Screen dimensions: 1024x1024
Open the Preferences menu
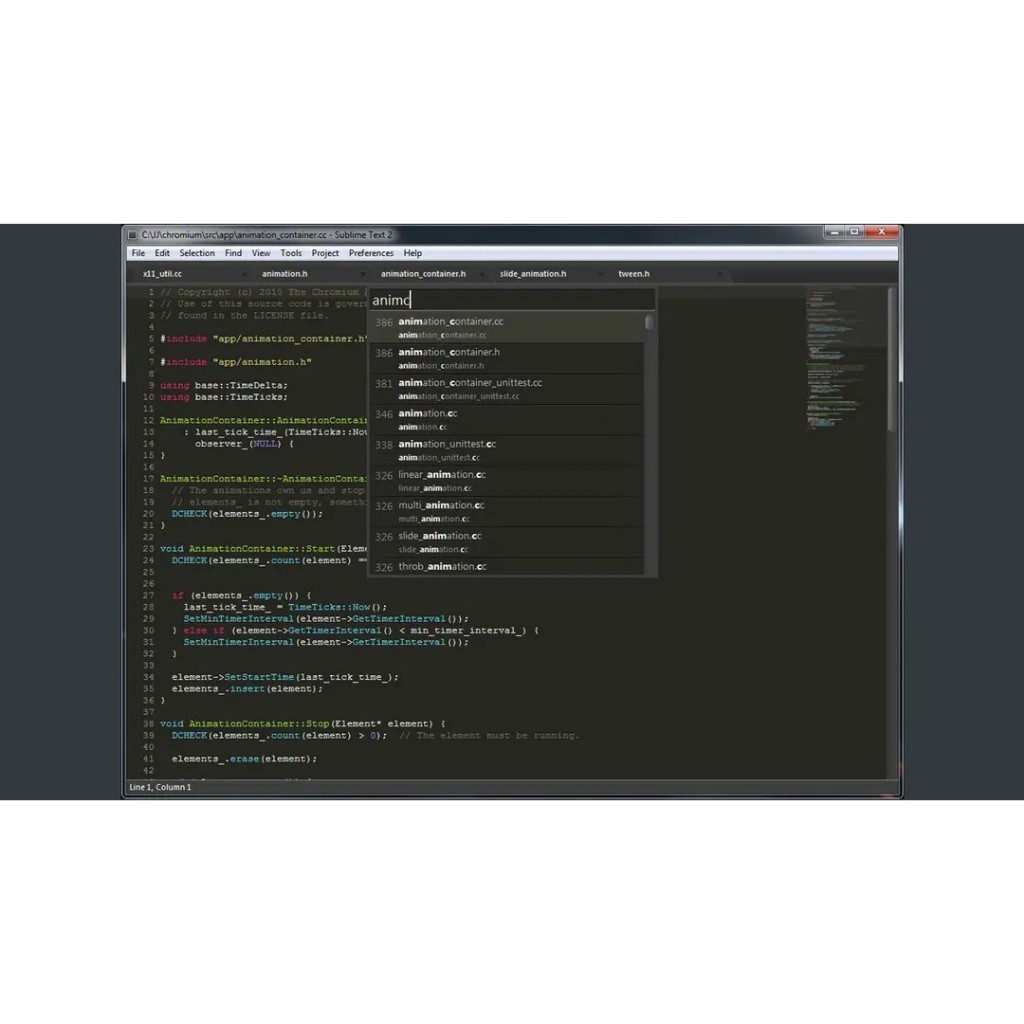pyautogui.click(x=371, y=253)
